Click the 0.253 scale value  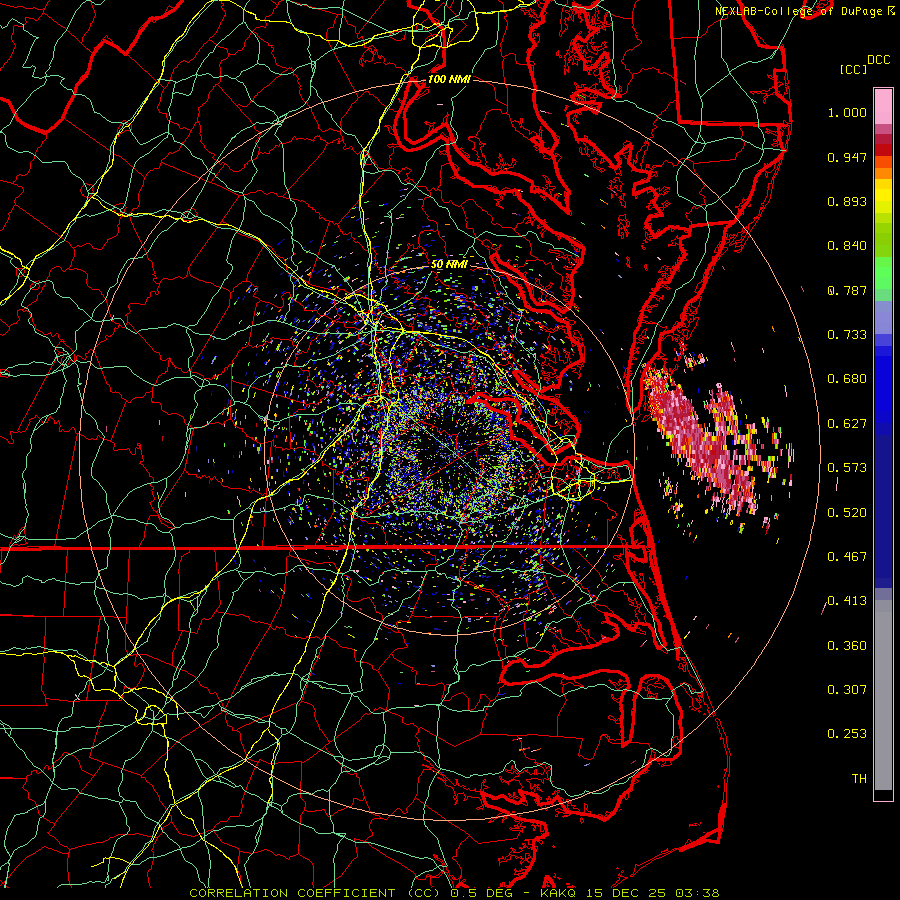[847, 734]
